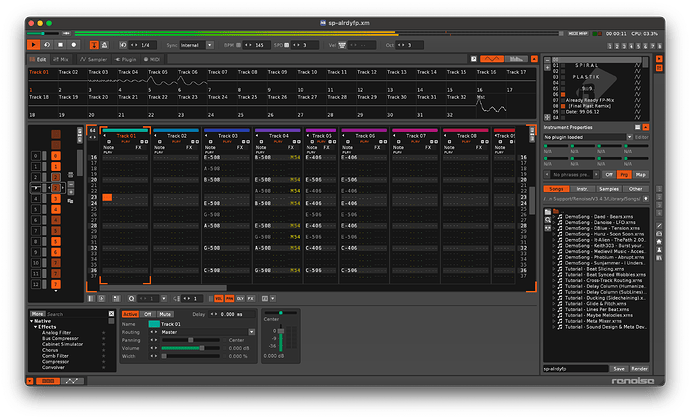Show the automation view icon
The width and height of the screenshot is (690, 418).
coord(72,381)
